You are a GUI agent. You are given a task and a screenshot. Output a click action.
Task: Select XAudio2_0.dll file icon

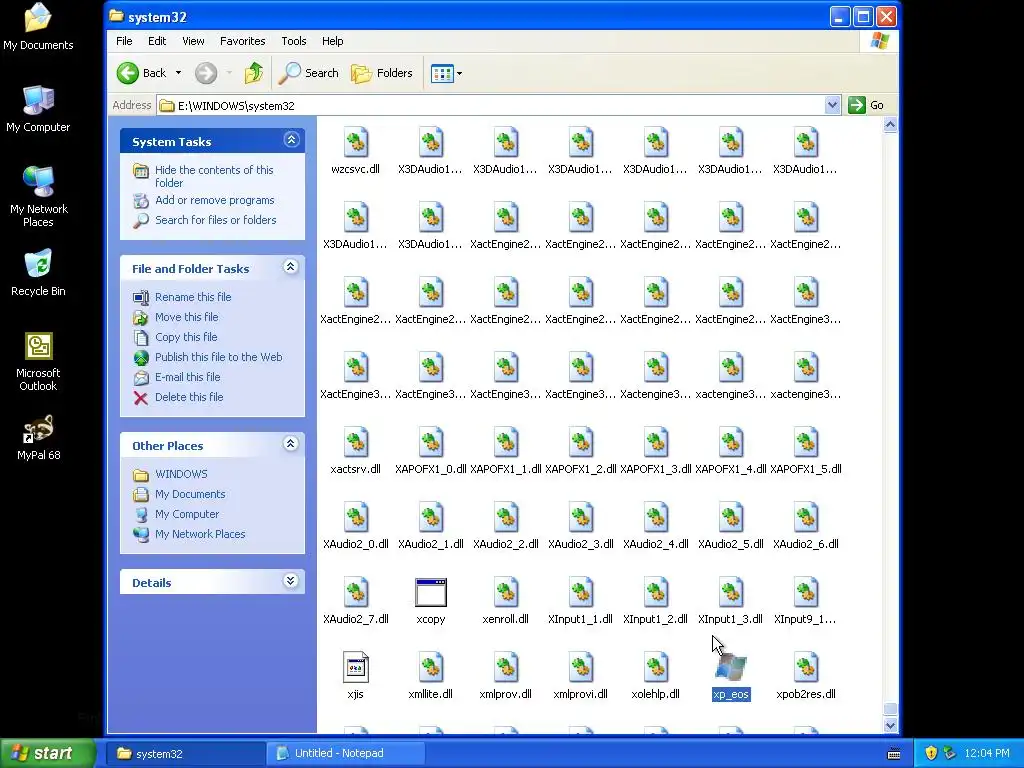(x=356, y=517)
